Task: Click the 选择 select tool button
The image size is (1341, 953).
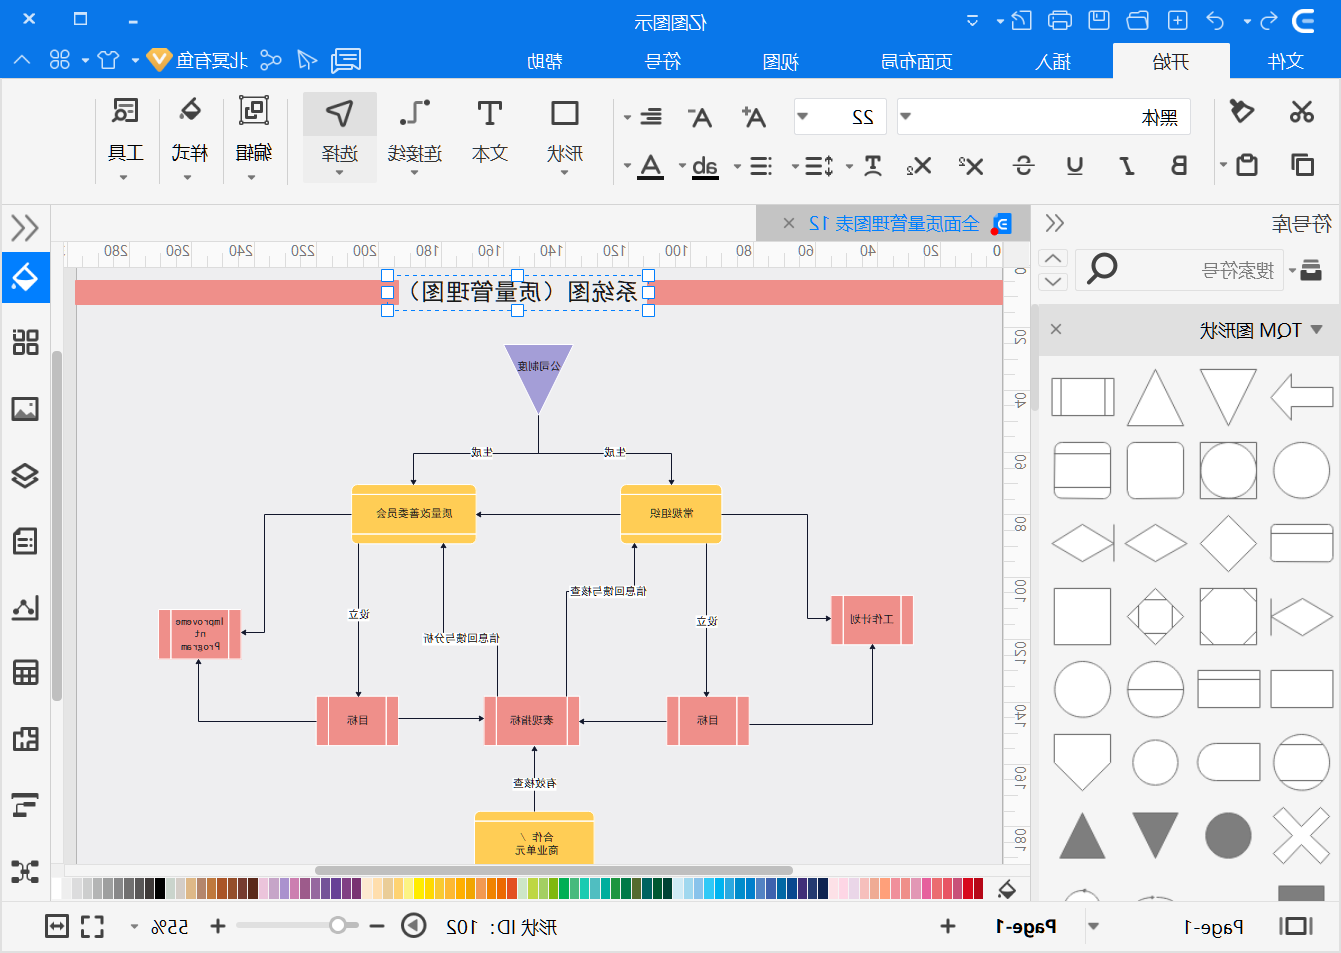Action: click(x=340, y=137)
